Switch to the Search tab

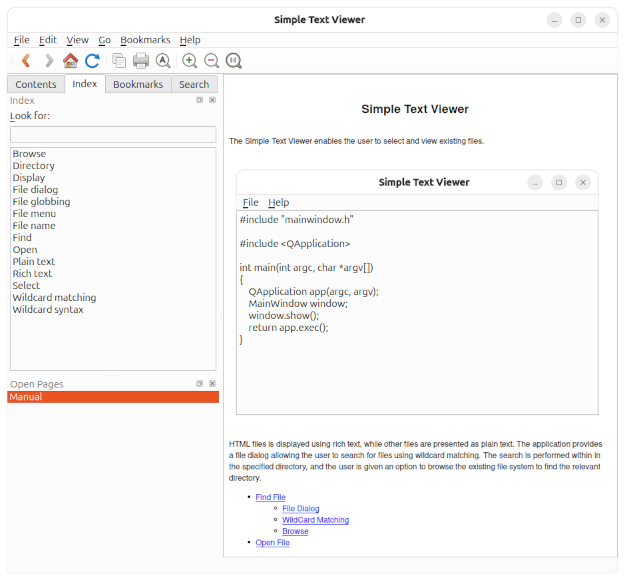coord(194,85)
